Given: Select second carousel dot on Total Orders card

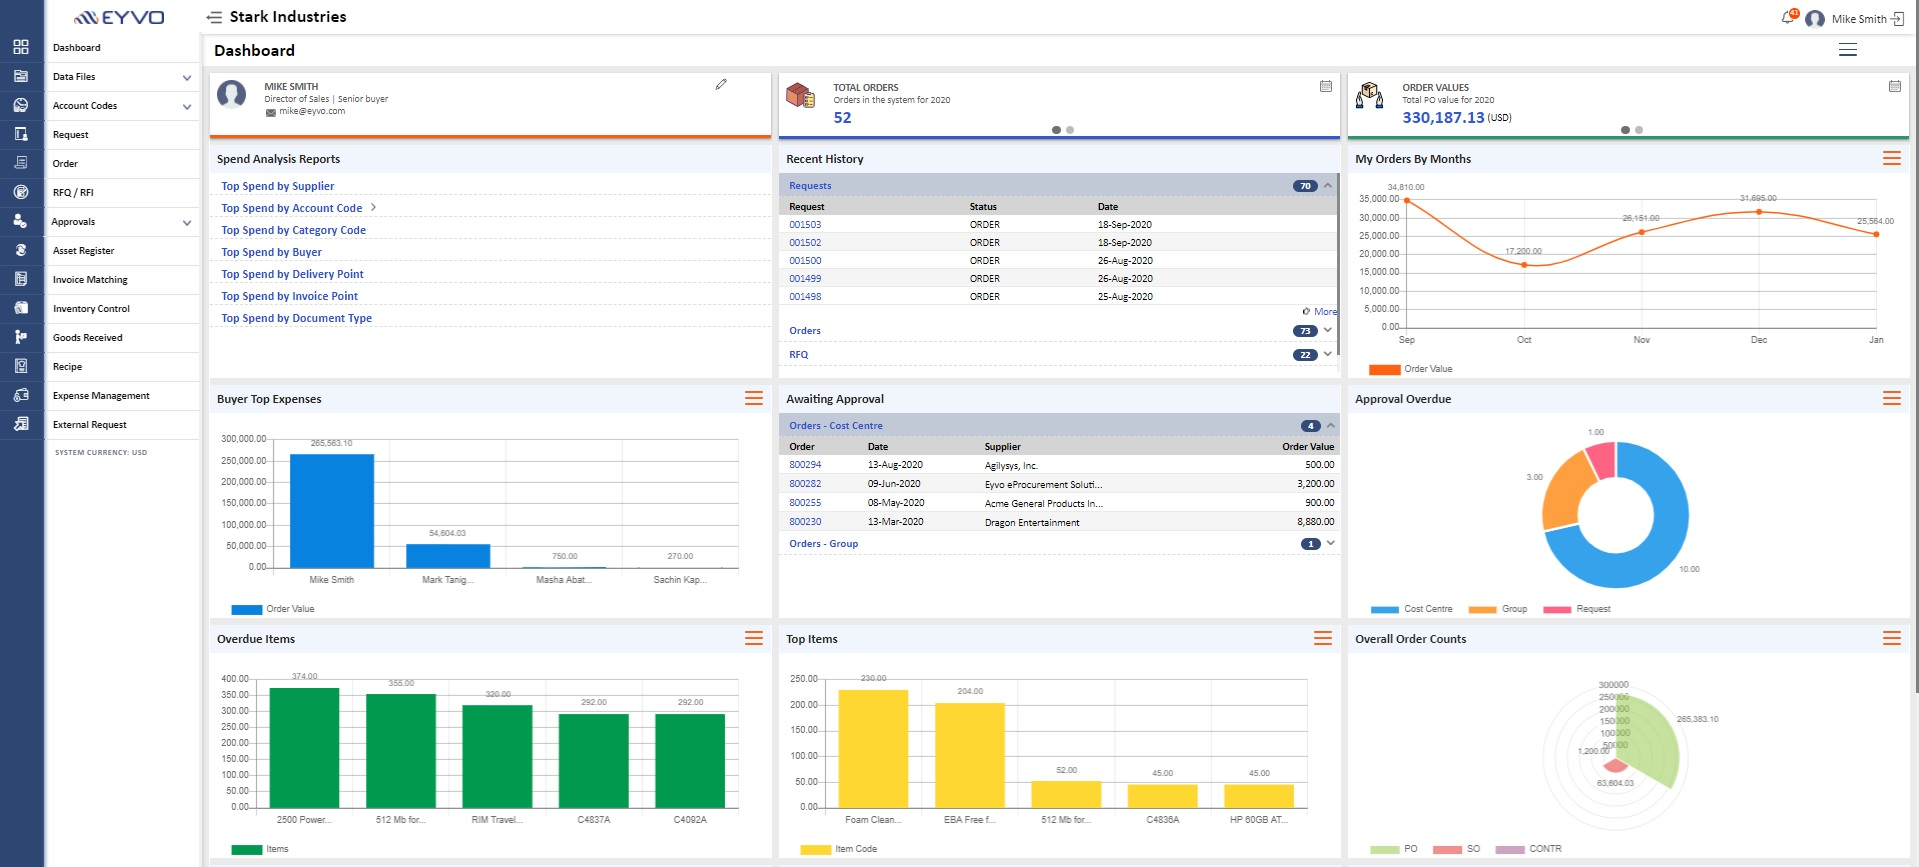Looking at the screenshot, I should click(x=1070, y=130).
